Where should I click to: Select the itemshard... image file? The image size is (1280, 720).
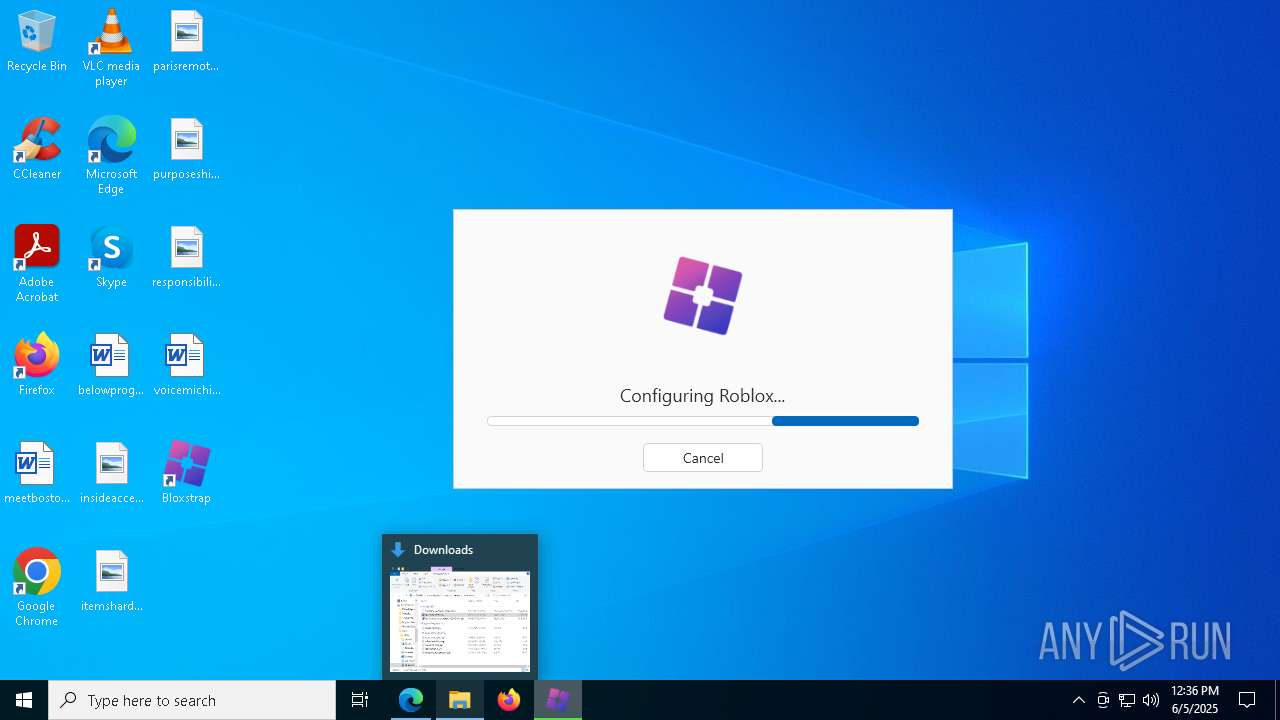click(111, 582)
